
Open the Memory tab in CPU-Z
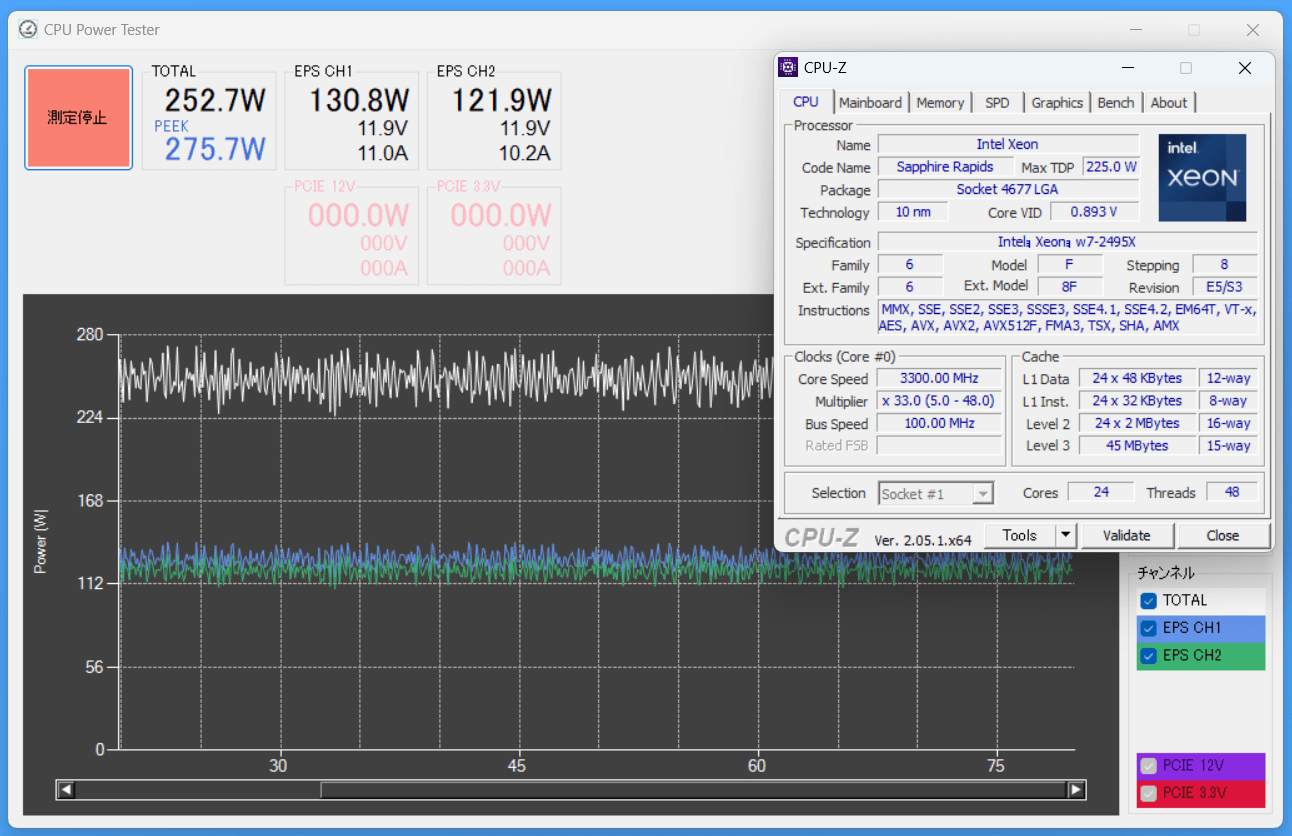click(x=940, y=103)
